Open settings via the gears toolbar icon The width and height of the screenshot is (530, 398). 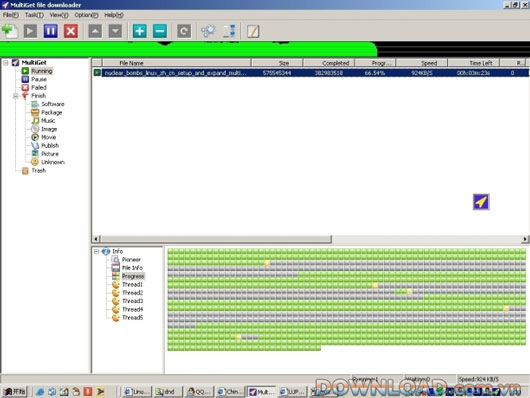[x=208, y=31]
